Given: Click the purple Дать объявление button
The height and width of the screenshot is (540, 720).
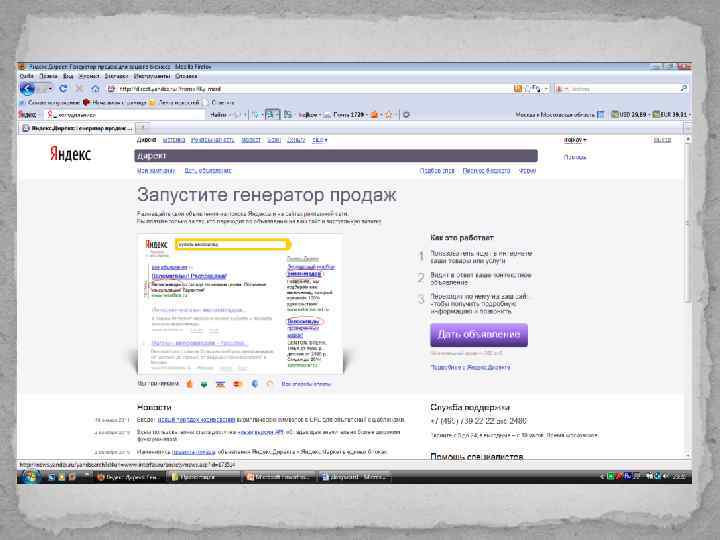Looking at the screenshot, I should (479, 335).
